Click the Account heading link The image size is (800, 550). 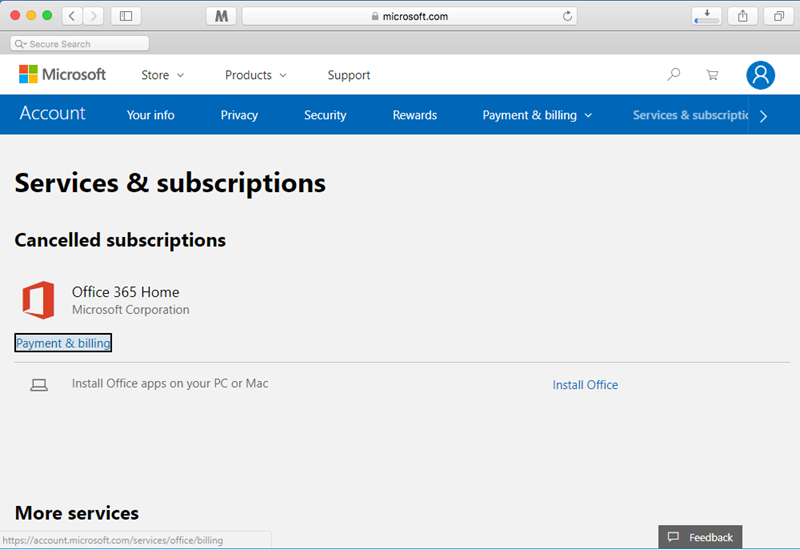coord(53,113)
